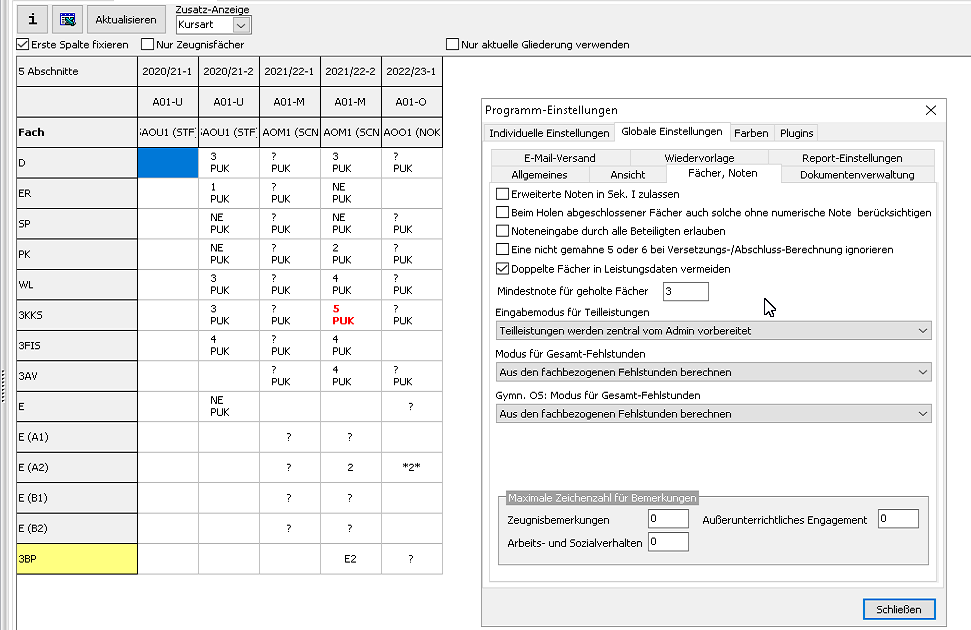Select the blue highlighted cell in row D
The height and width of the screenshot is (630, 971).
(168, 162)
